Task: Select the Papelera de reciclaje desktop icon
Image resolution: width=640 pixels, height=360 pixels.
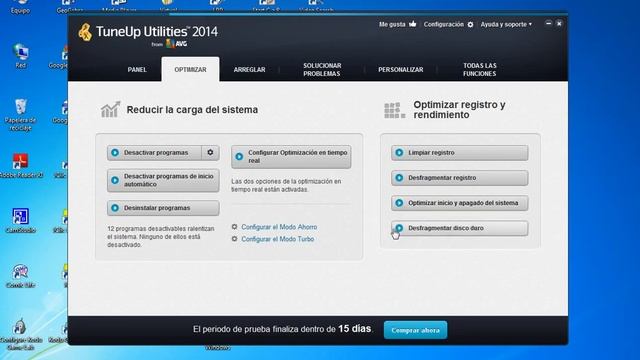Action: point(20,115)
